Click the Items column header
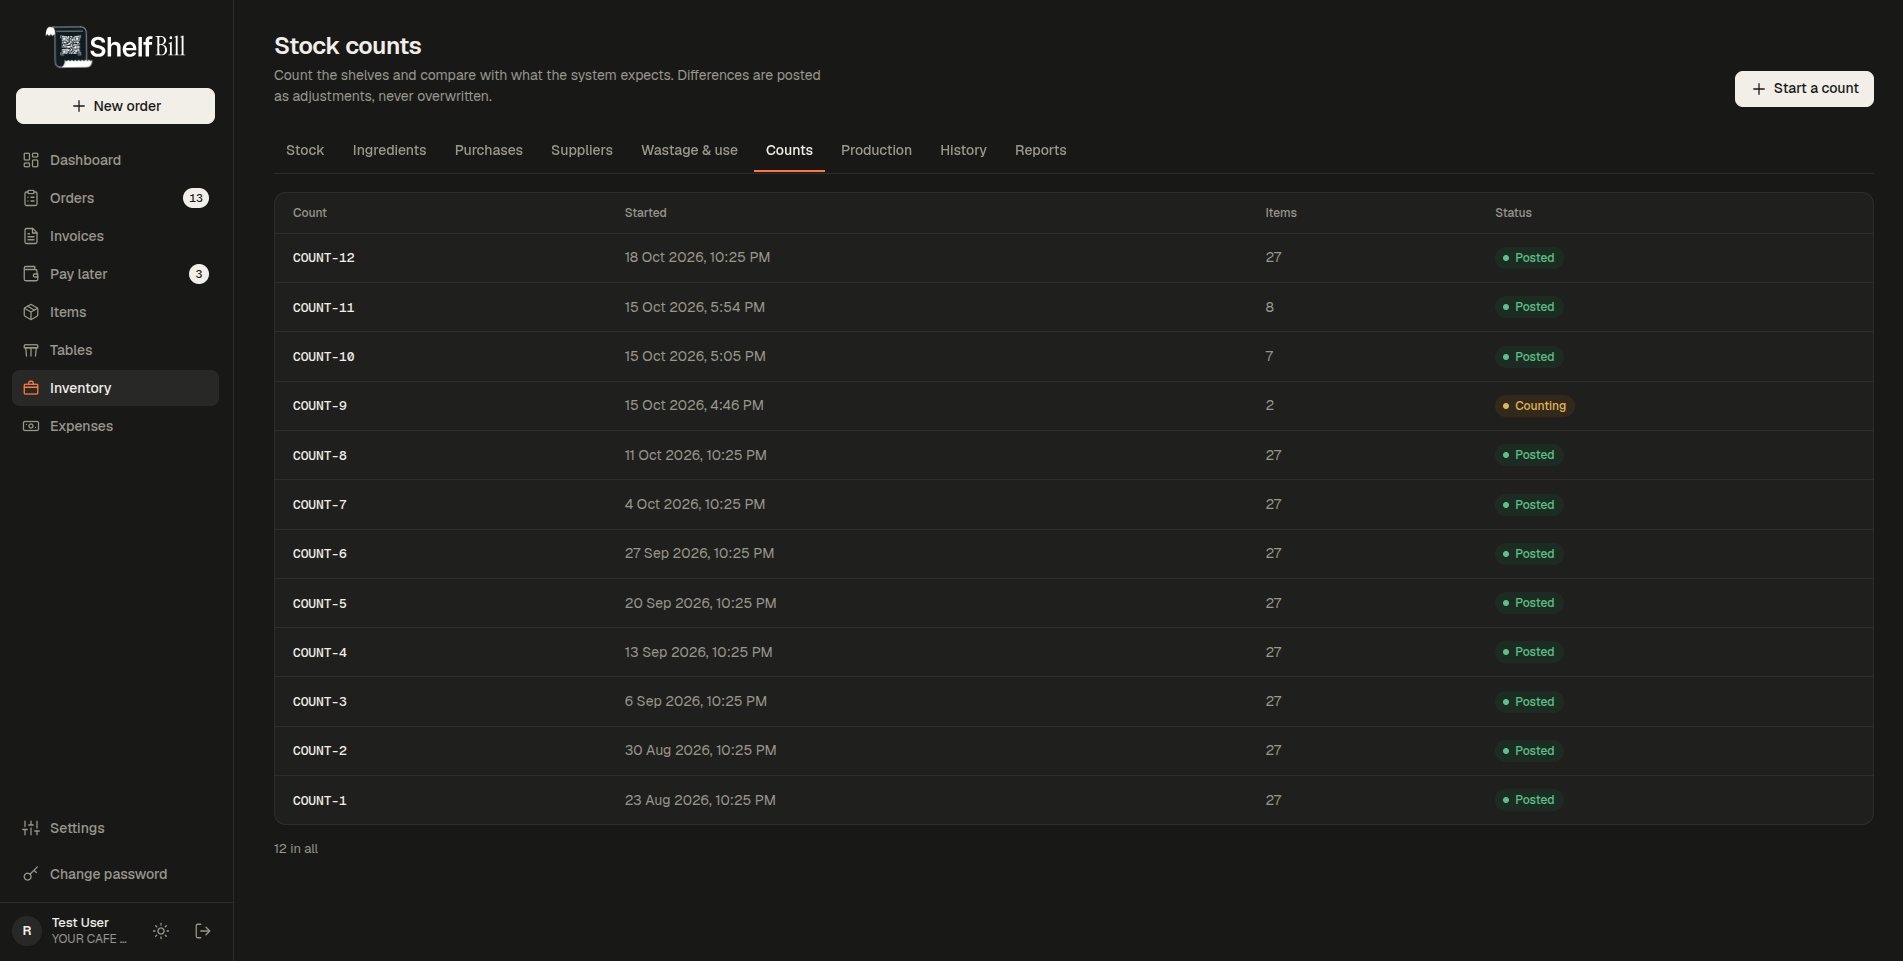This screenshot has width=1903, height=961. 1280,213
